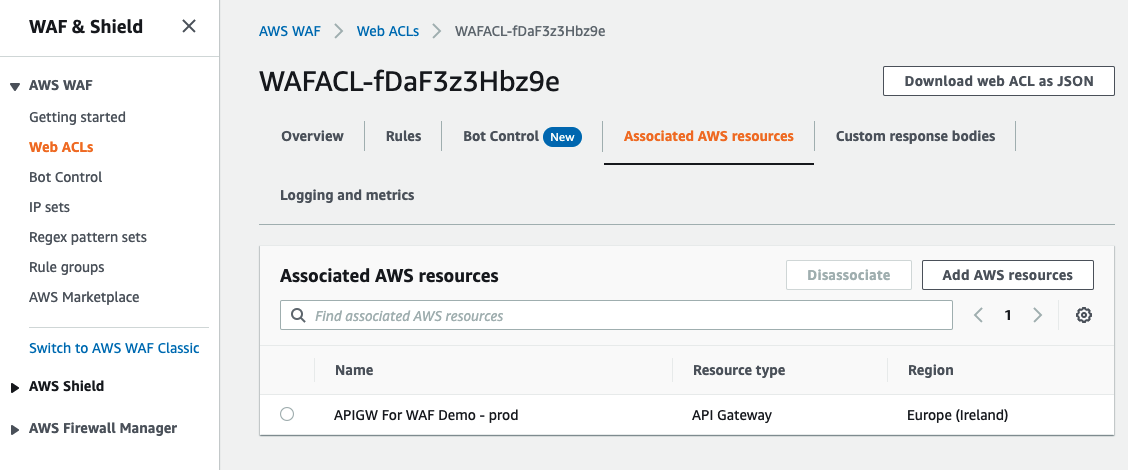
Task: Open IP sets in sidebar
Action: pos(50,207)
